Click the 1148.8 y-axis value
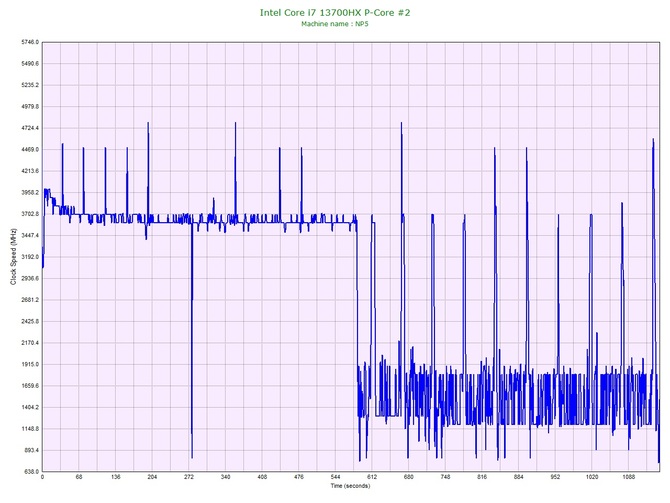 (x=30, y=429)
